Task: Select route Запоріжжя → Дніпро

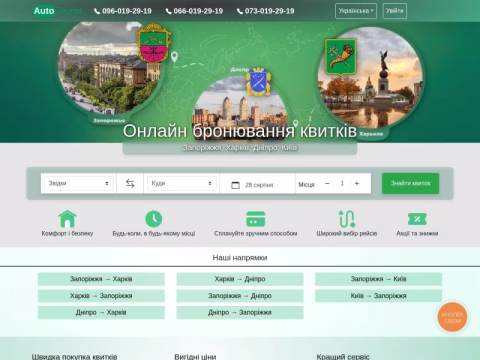Action: coord(240,296)
